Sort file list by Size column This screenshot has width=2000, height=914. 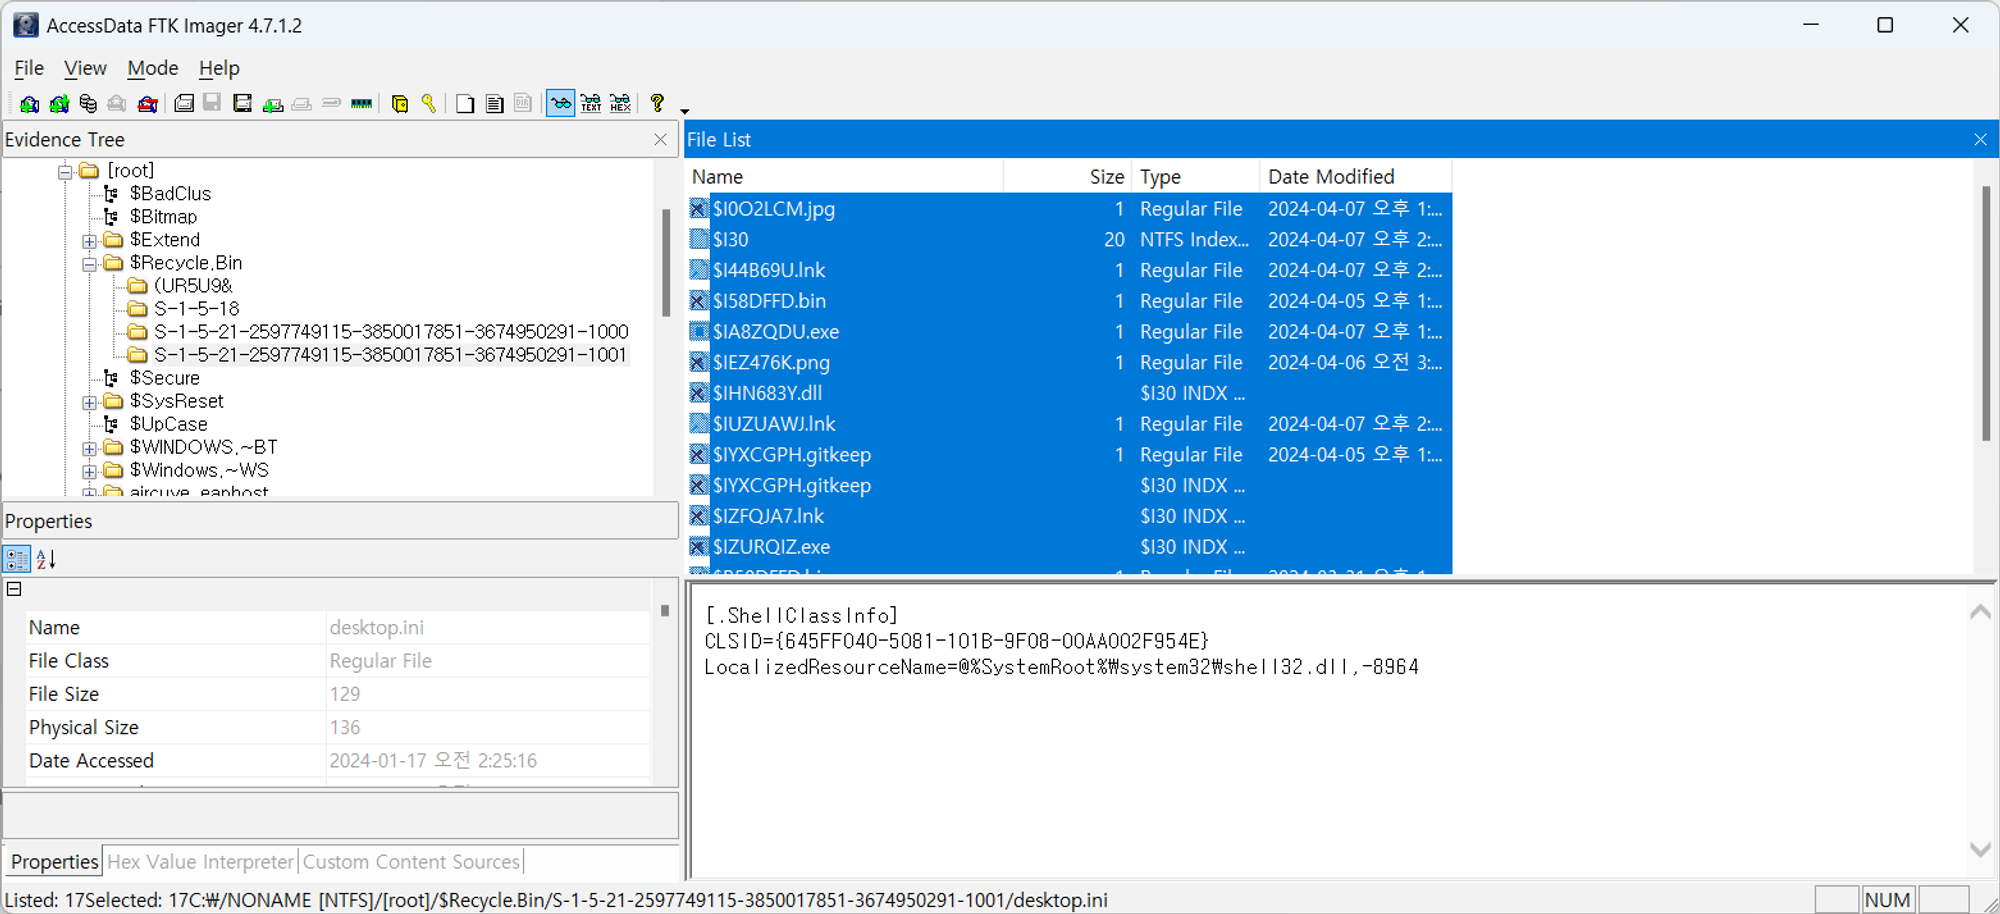click(x=1068, y=176)
